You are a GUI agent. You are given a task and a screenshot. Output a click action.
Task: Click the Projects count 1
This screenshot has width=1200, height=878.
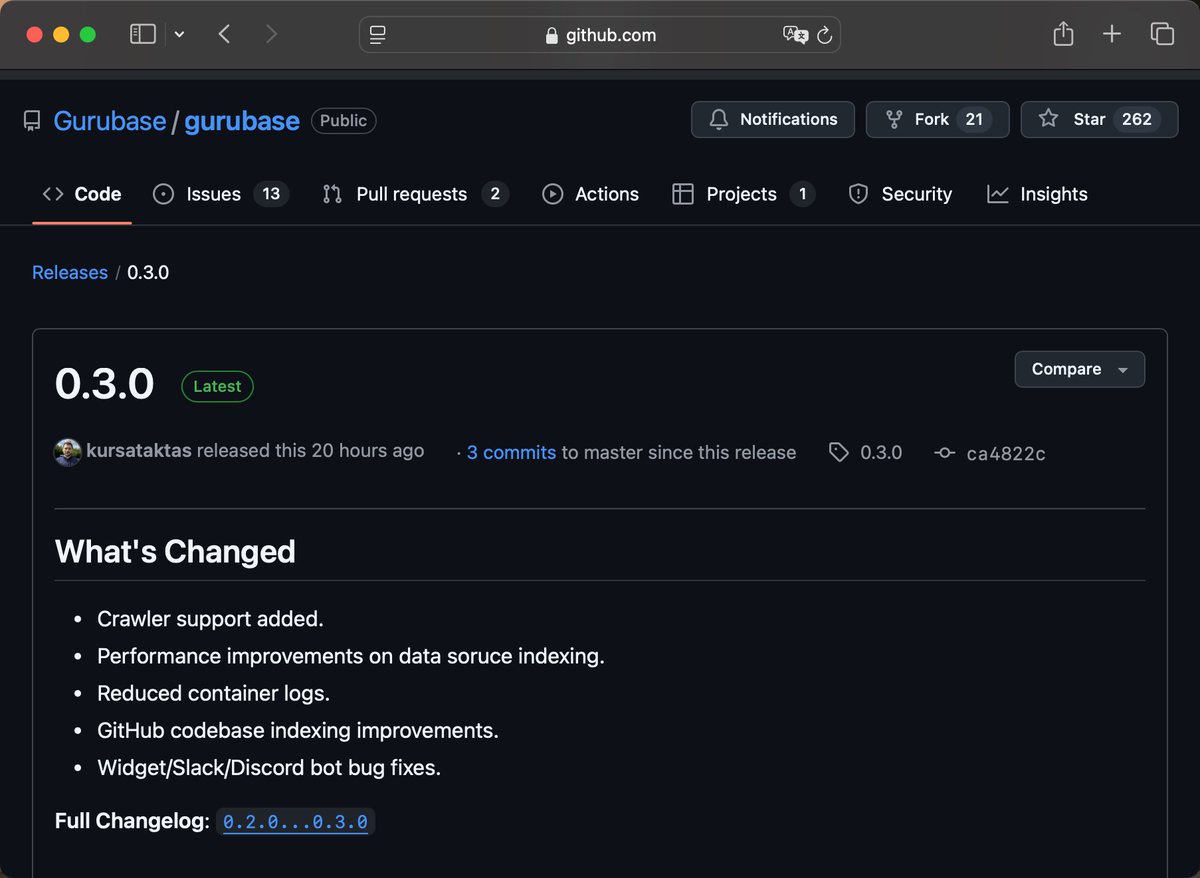pyautogui.click(x=802, y=194)
